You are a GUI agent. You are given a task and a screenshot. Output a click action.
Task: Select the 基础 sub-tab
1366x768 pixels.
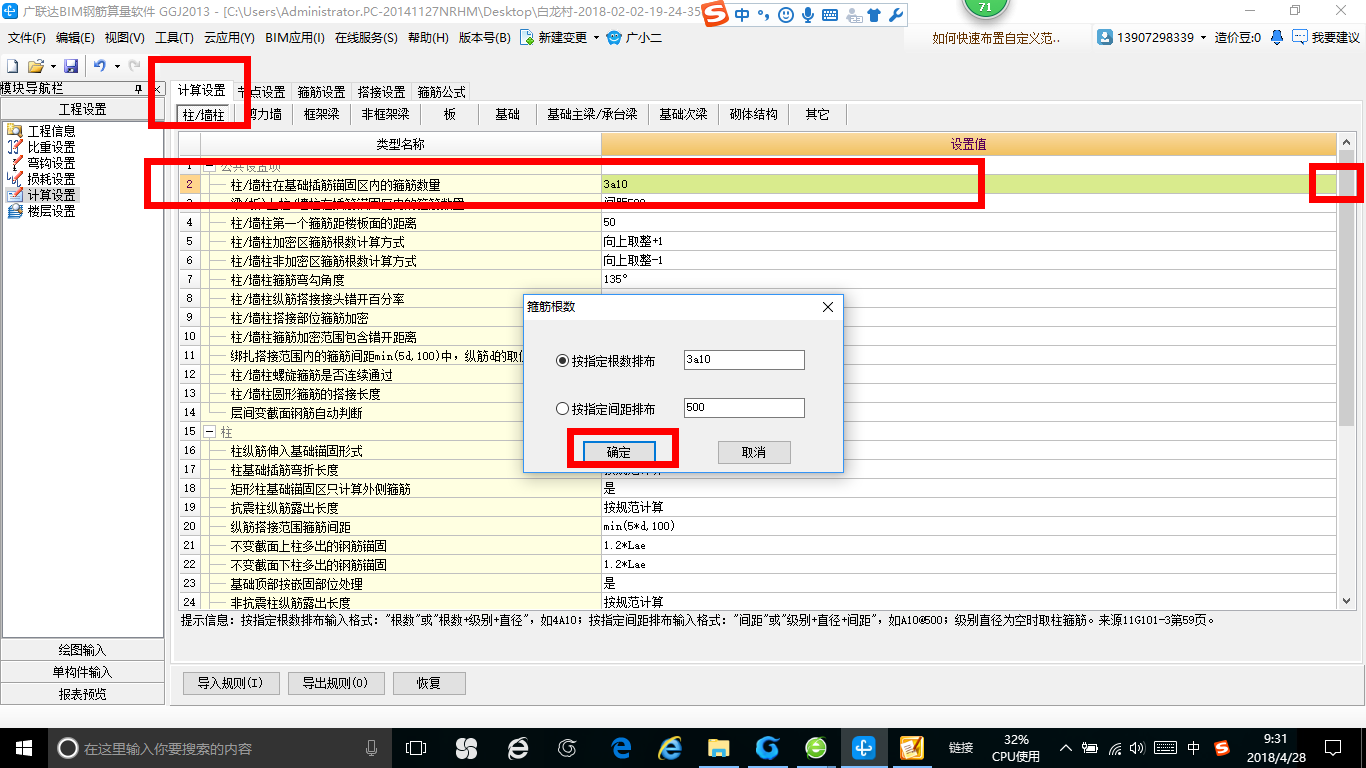click(507, 114)
